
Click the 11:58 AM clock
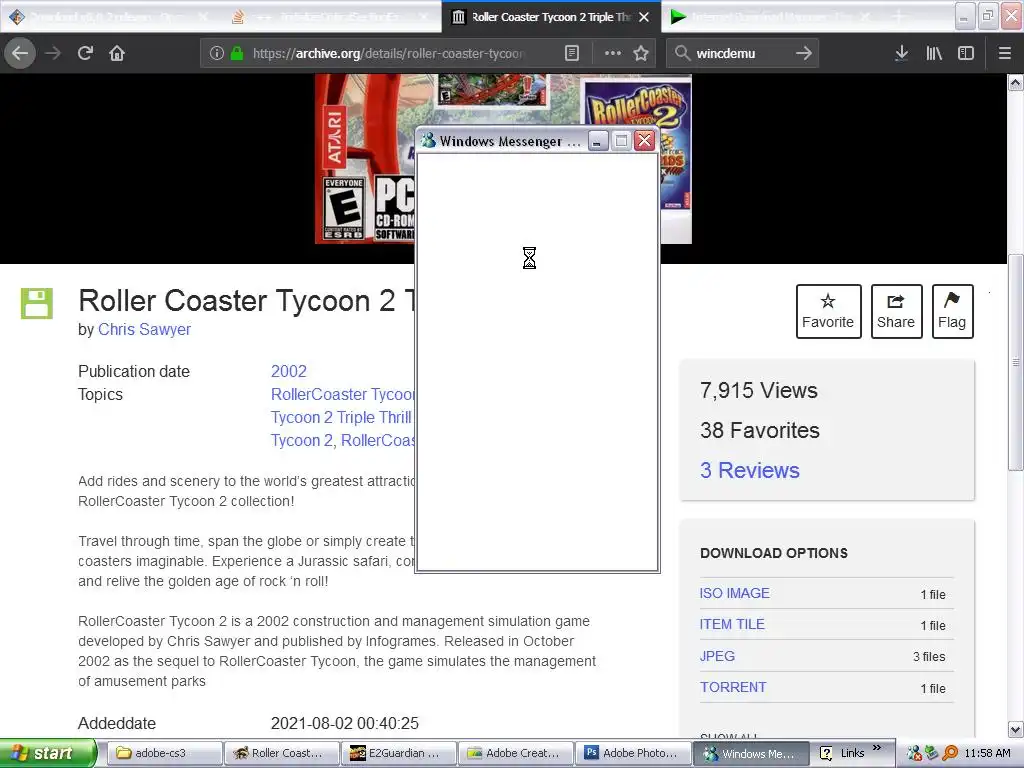coord(987,753)
